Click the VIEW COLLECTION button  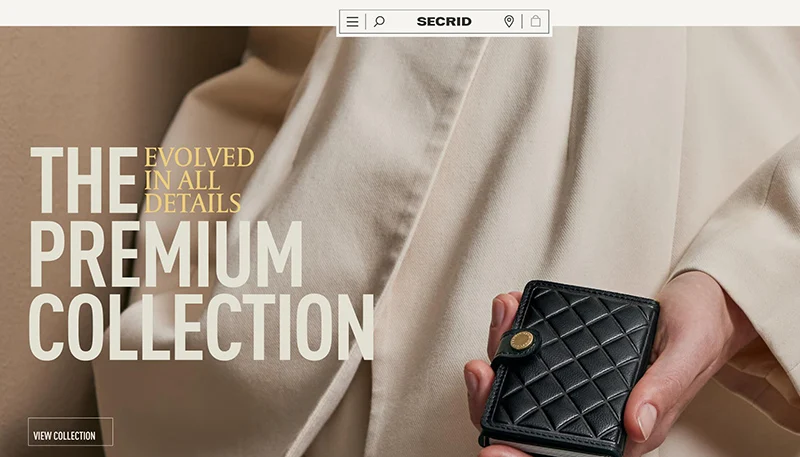(70, 432)
